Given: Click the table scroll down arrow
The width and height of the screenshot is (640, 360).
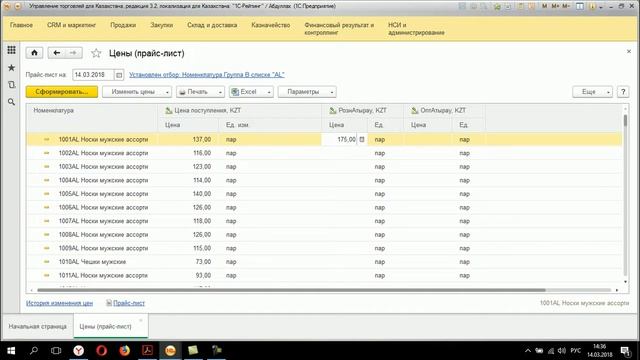Looking at the screenshot, I should pos(625,282).
